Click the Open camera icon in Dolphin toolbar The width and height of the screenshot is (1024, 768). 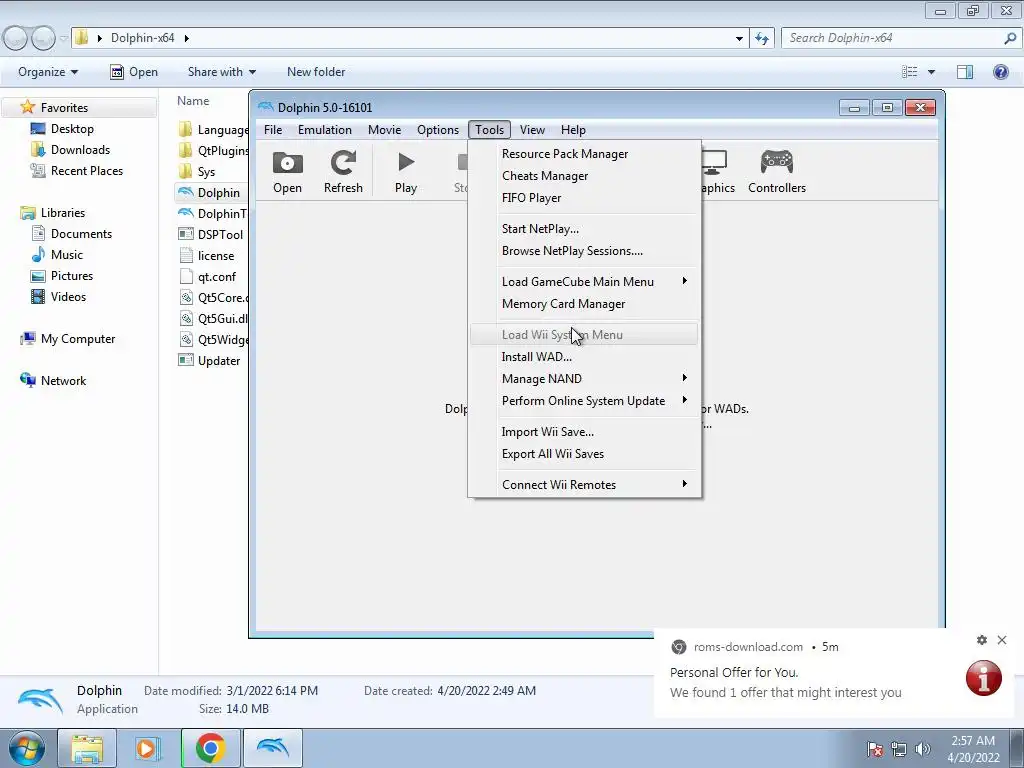(287, 163)
